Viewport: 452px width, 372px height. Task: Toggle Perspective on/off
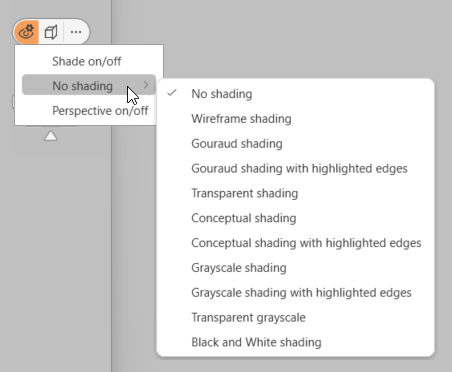tap(100, 111)
